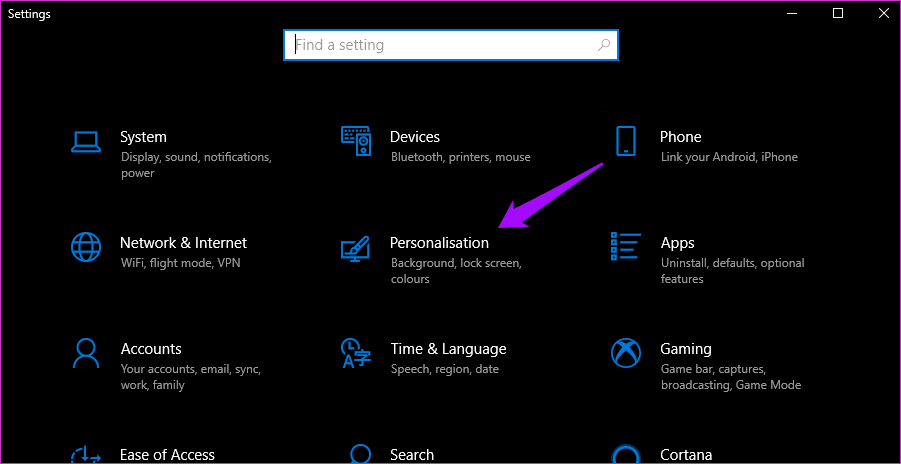
Task: Click 'Uninstall, defaults, optional features' description
Action: click(x=733, y=271)
